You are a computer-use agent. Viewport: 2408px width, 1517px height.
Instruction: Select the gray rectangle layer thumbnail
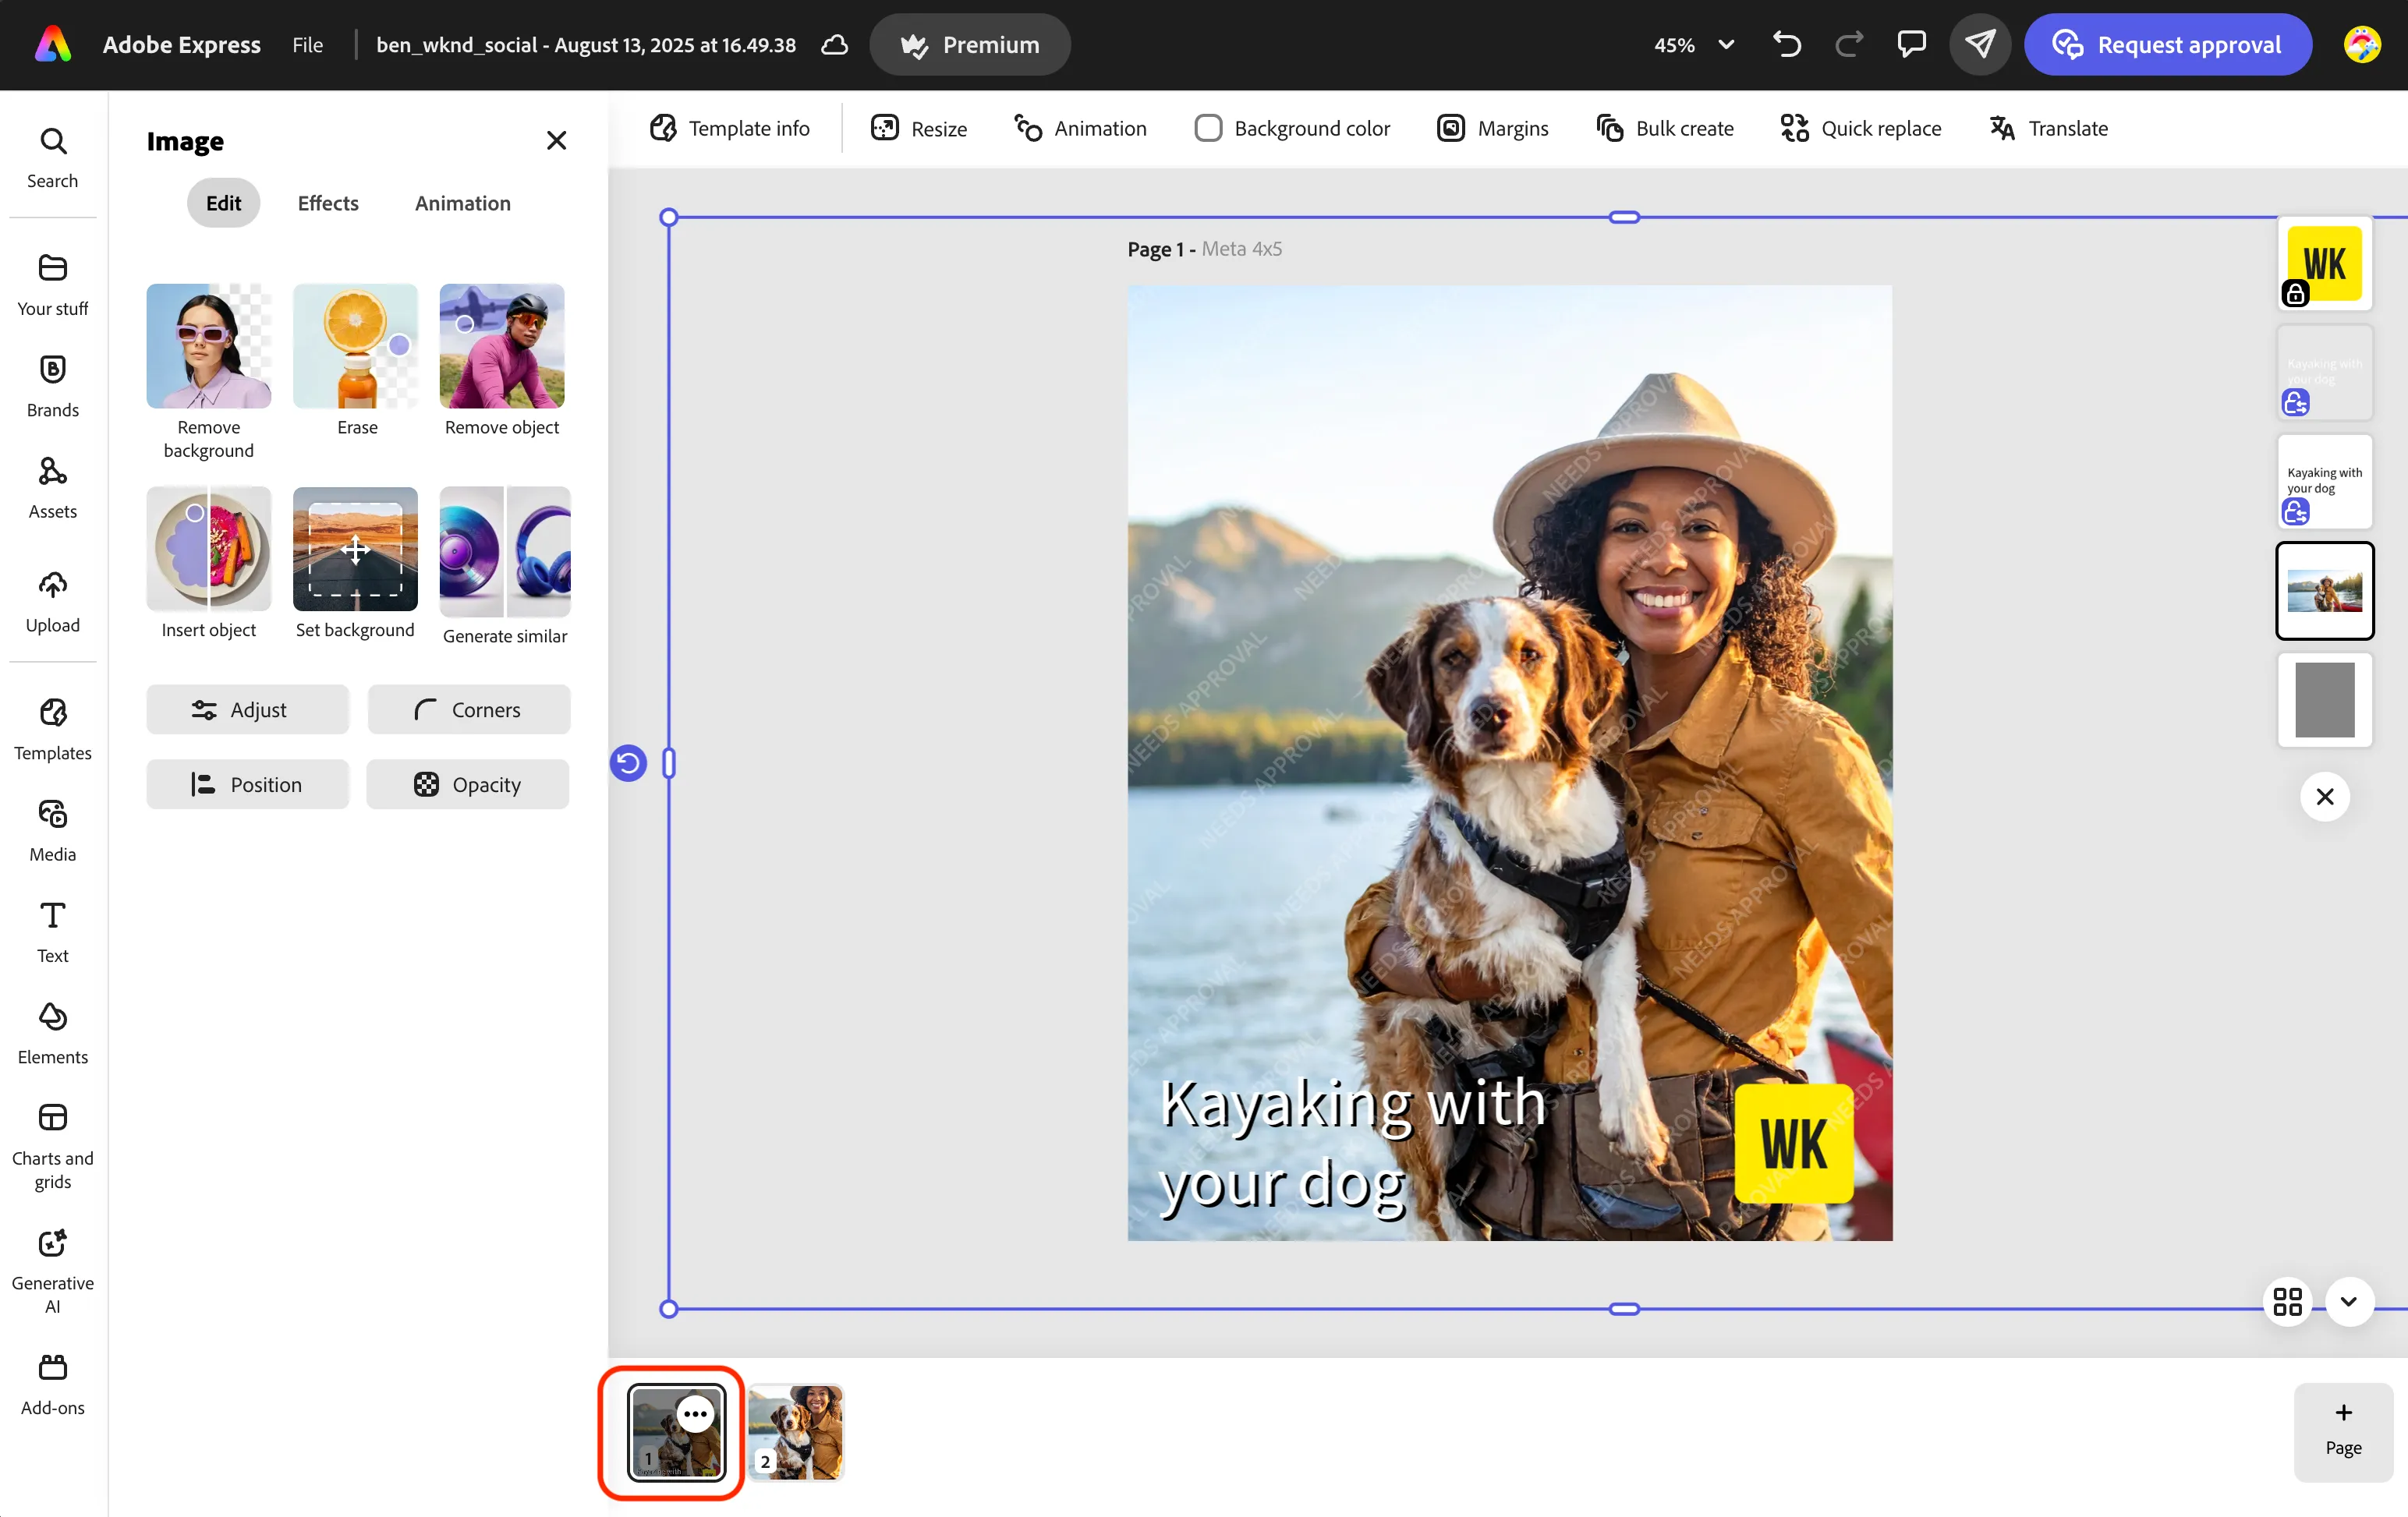2324,699
